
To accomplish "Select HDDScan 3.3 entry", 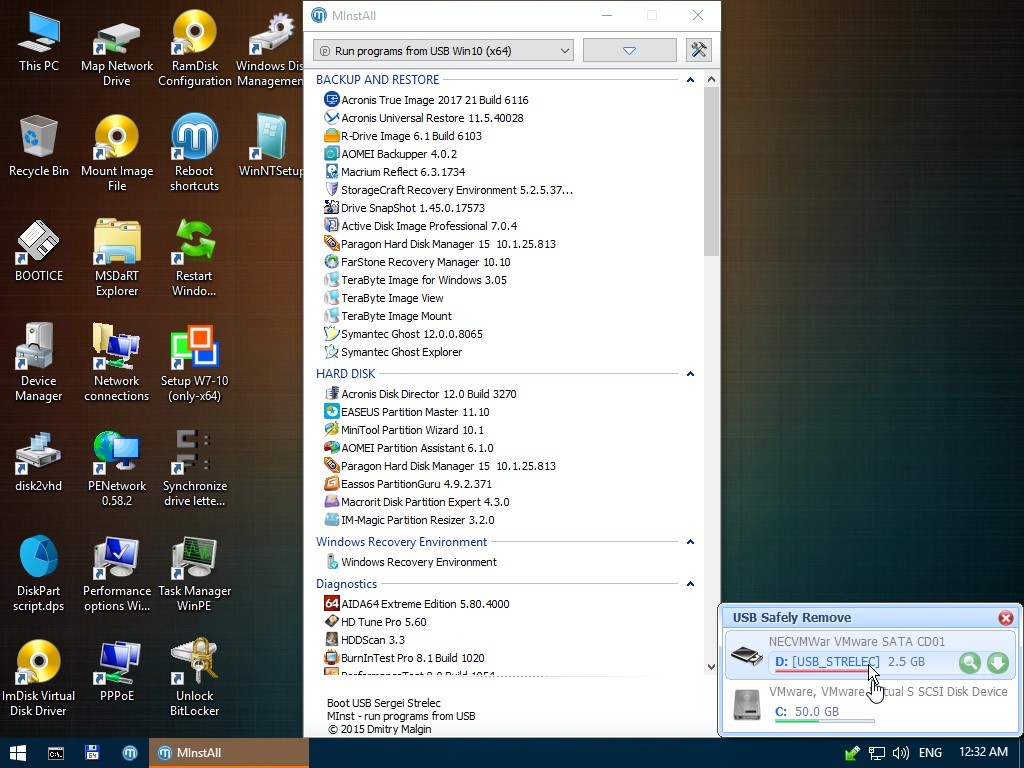I will 365,640.
